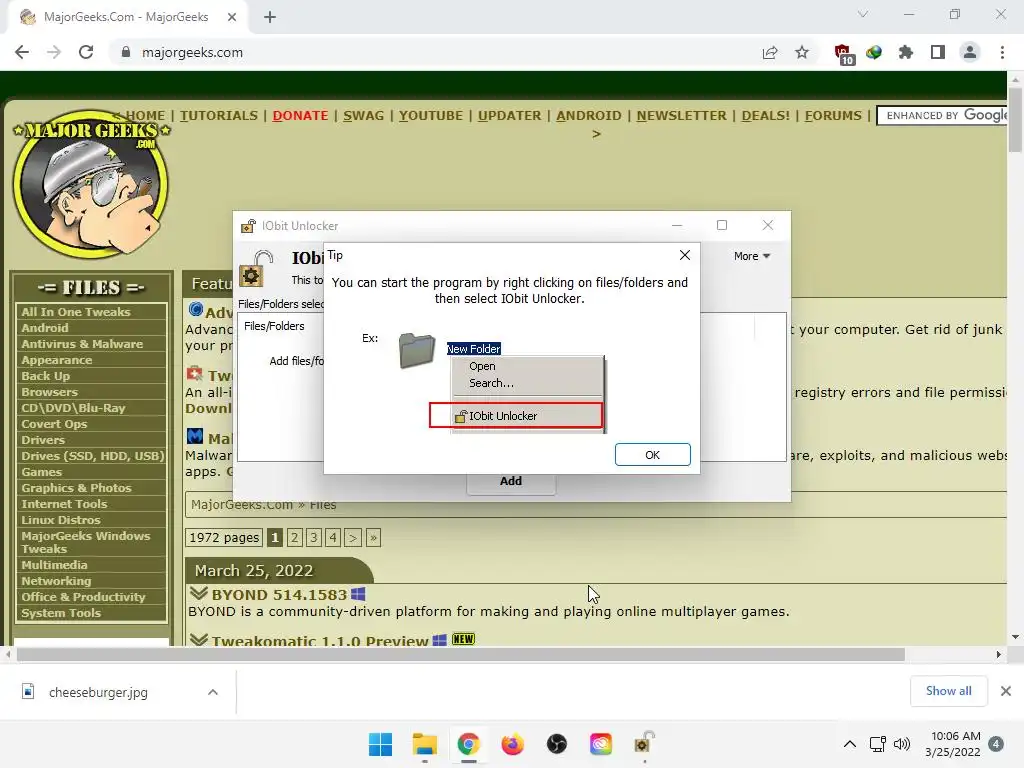
Task: Choose Search... in the example context menu
Action: (x=491, y=383)
